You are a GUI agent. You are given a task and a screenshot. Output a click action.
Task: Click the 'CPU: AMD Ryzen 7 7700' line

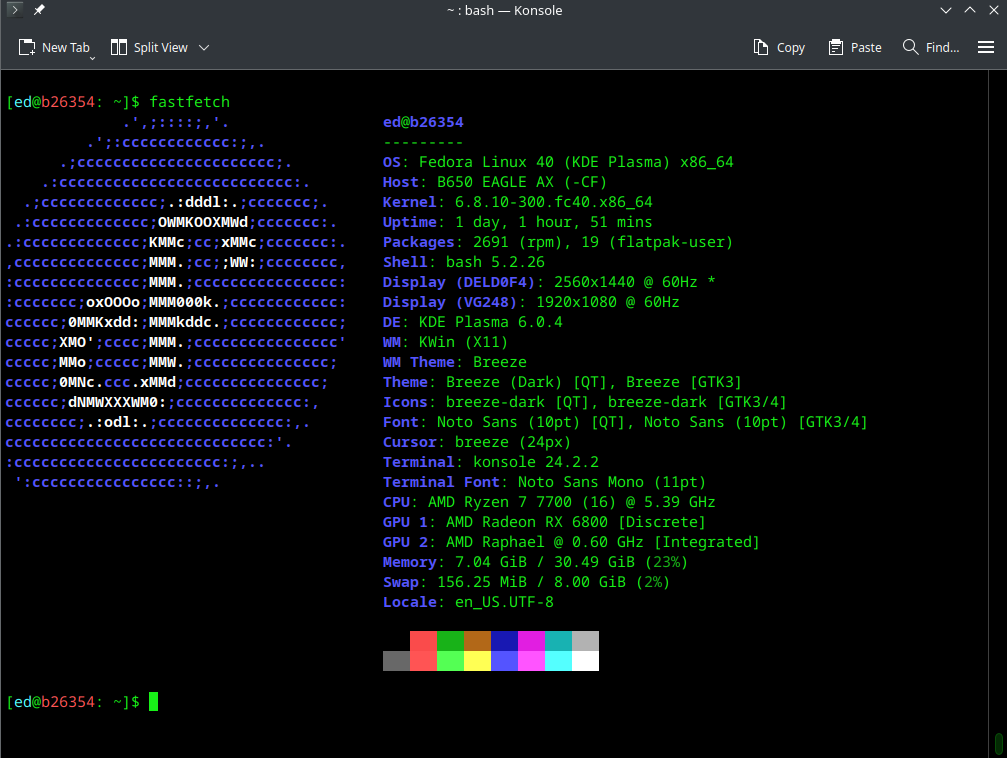tap(549, 502)
